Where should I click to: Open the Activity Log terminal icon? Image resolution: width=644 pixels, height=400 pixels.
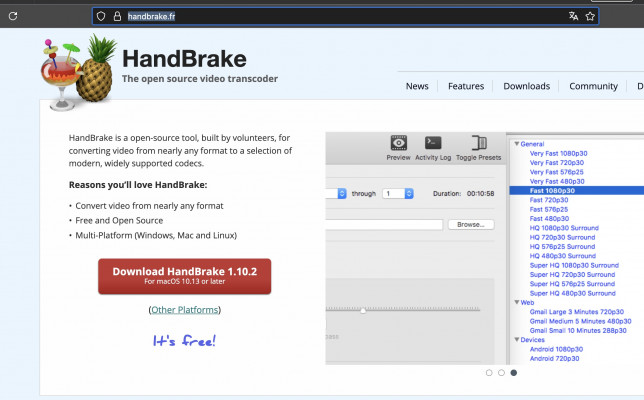(433, 144)
